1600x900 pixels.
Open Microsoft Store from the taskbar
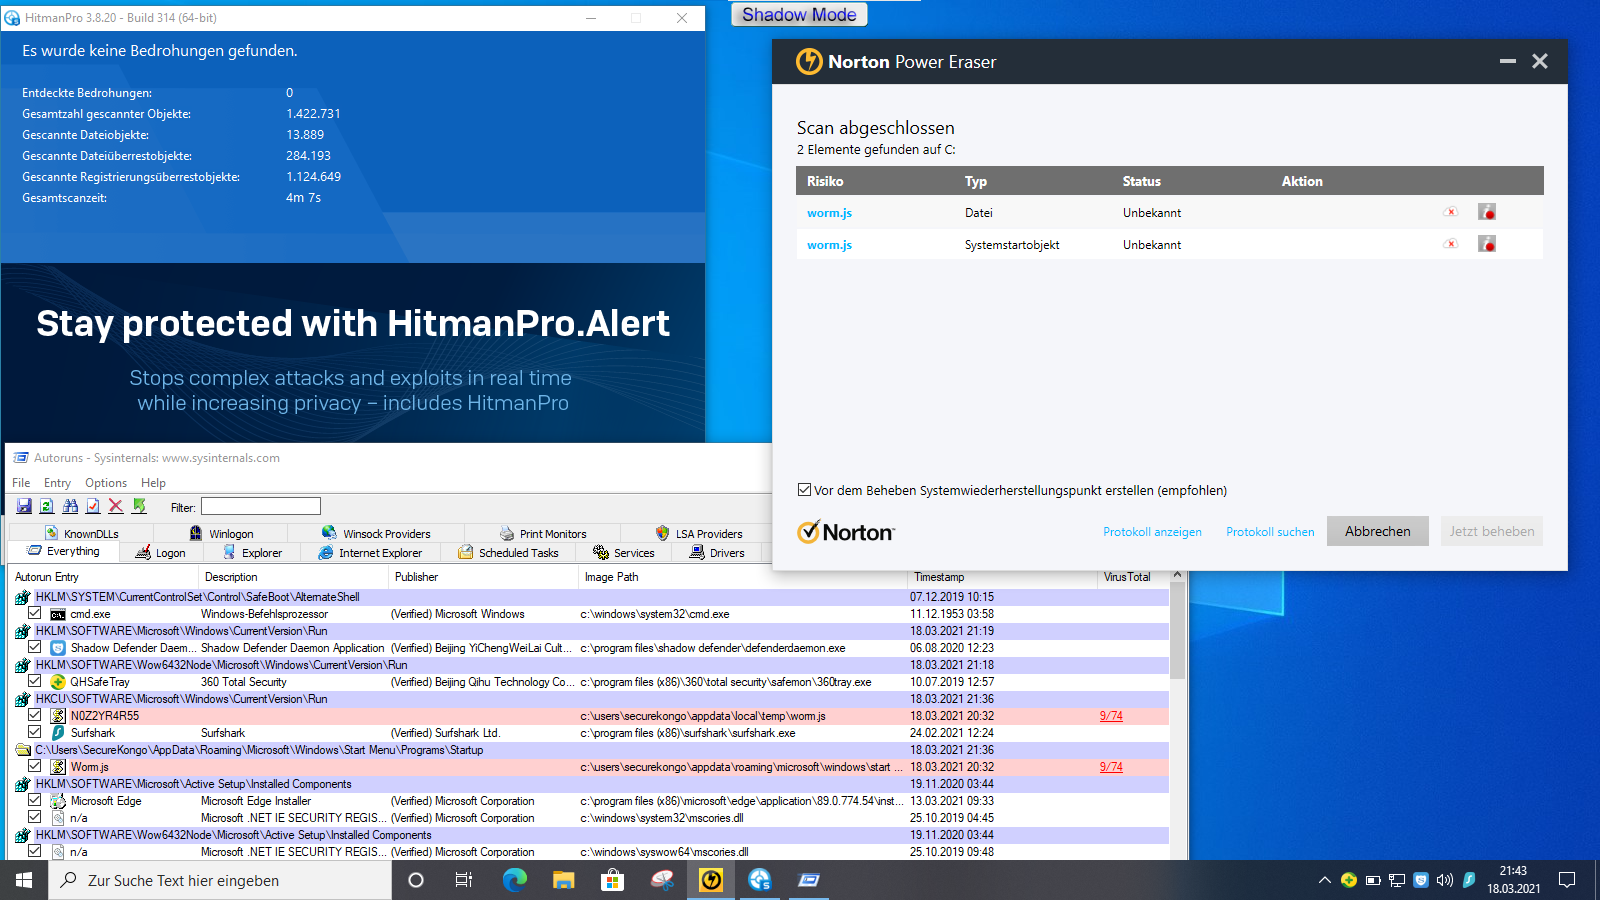click(612, 880)
